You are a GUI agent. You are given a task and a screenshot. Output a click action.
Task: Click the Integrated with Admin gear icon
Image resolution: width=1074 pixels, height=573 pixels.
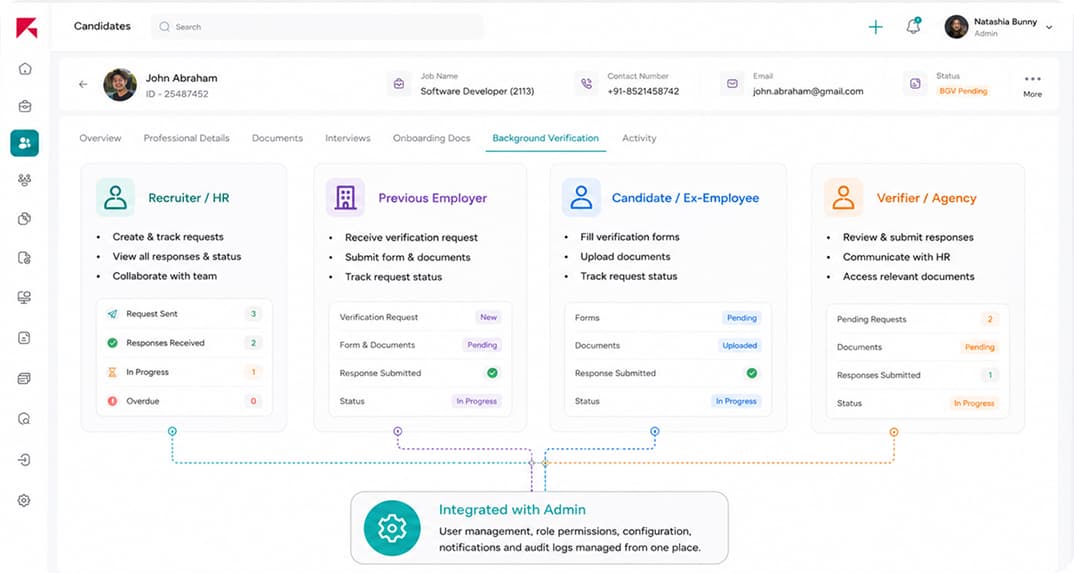tap(392, 528)
